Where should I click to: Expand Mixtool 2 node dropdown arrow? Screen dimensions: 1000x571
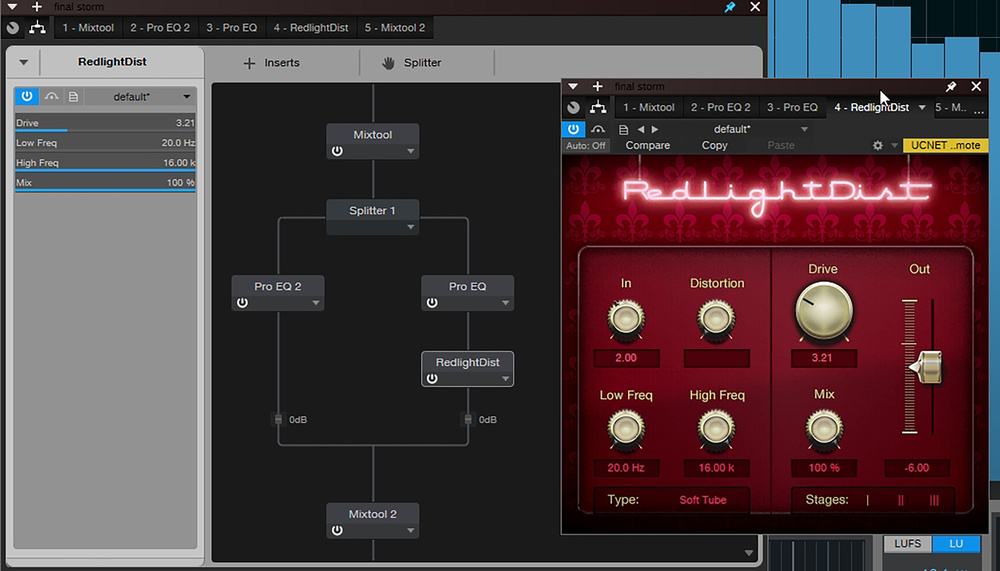pyautogui.click(x=411, y=530)
